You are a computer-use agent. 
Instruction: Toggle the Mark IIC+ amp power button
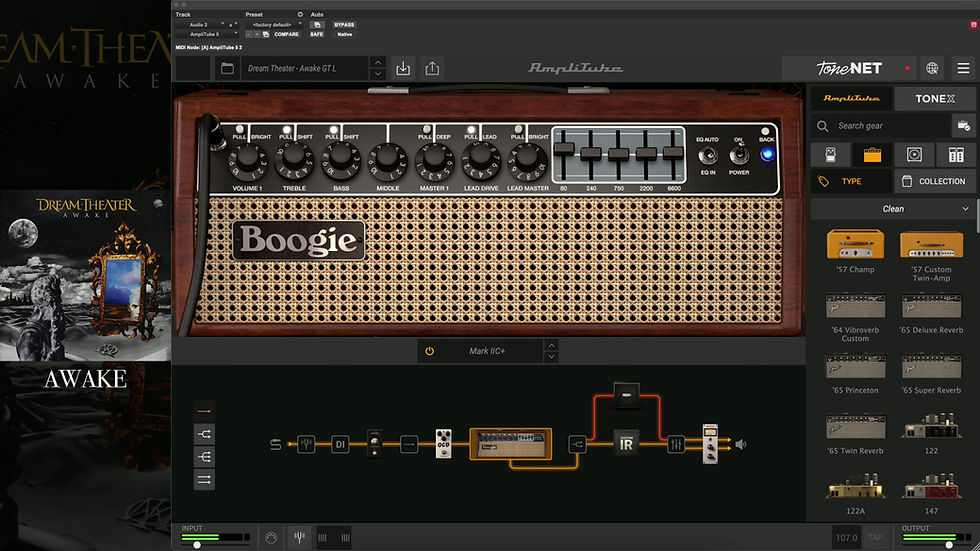[429, 351]
